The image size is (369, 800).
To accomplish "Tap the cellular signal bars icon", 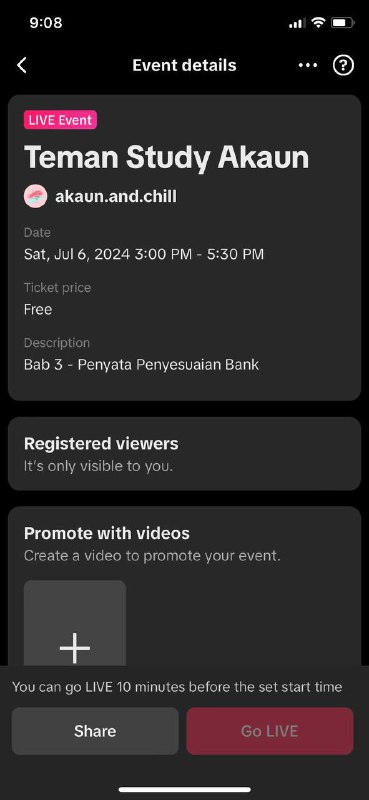I will click(298, 23).
